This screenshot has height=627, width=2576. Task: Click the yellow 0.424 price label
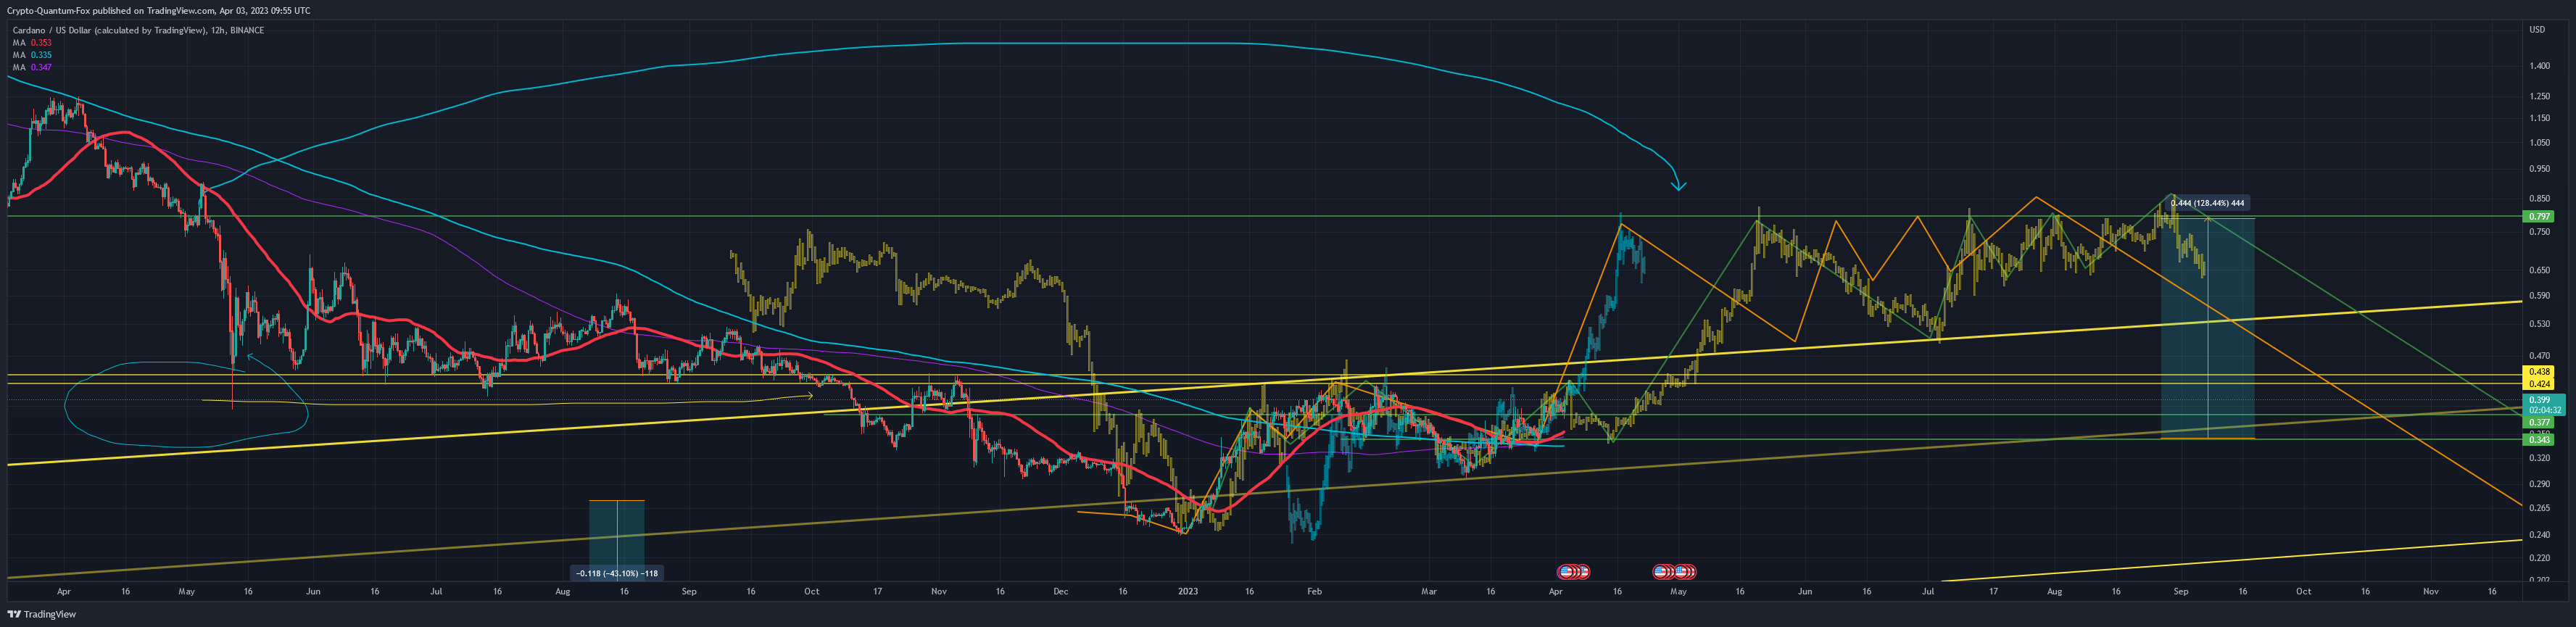[2538, 384]
